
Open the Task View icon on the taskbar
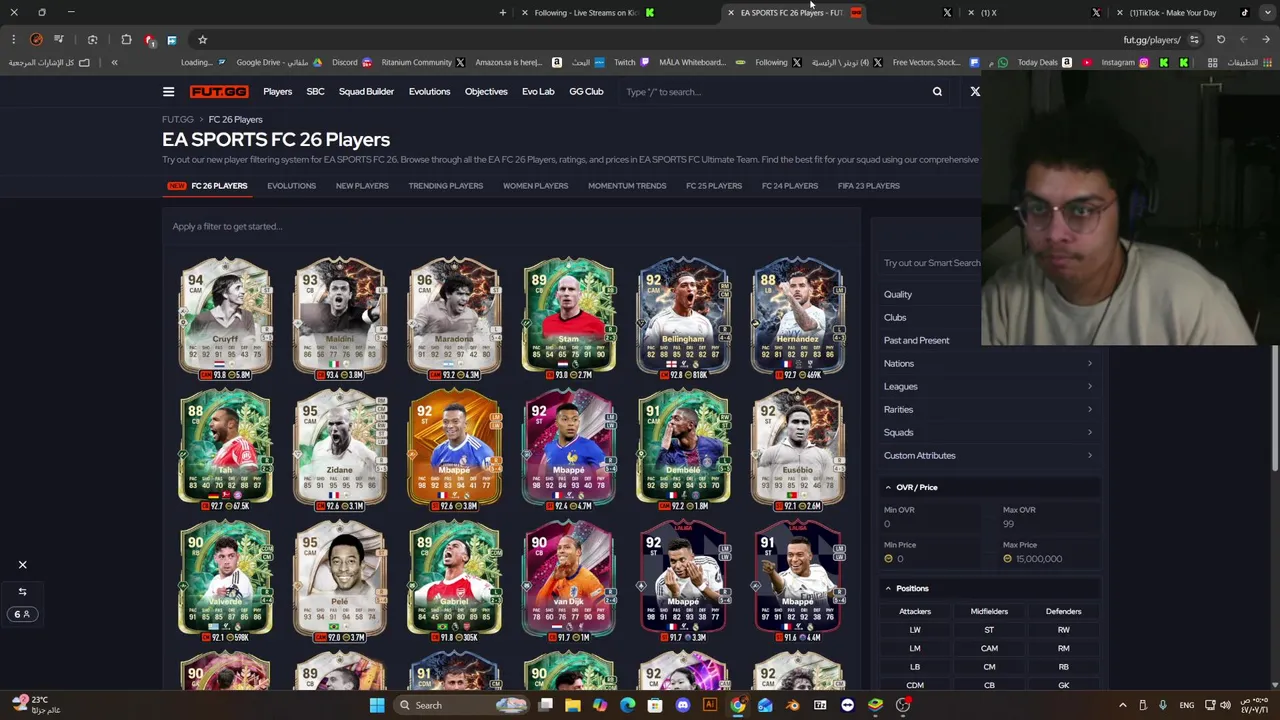[546, 705]
